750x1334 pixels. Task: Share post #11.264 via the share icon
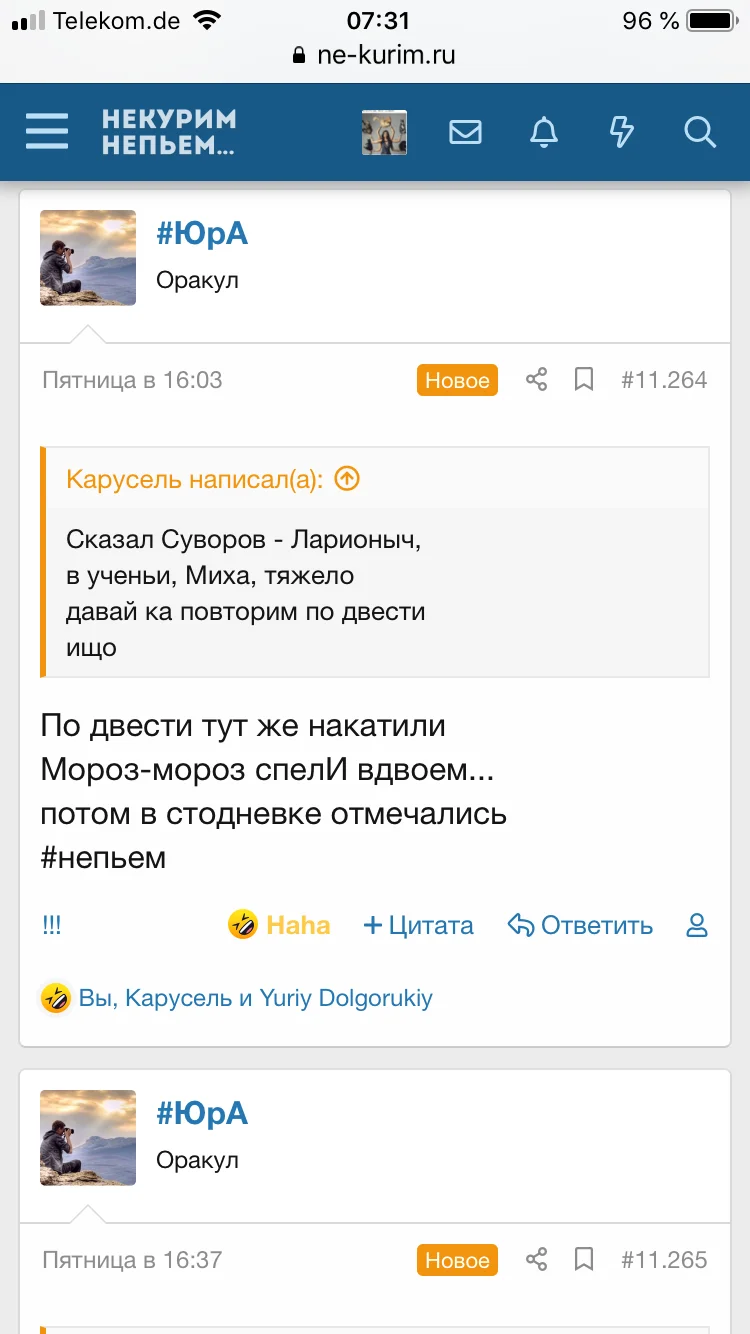click(536, 379)
